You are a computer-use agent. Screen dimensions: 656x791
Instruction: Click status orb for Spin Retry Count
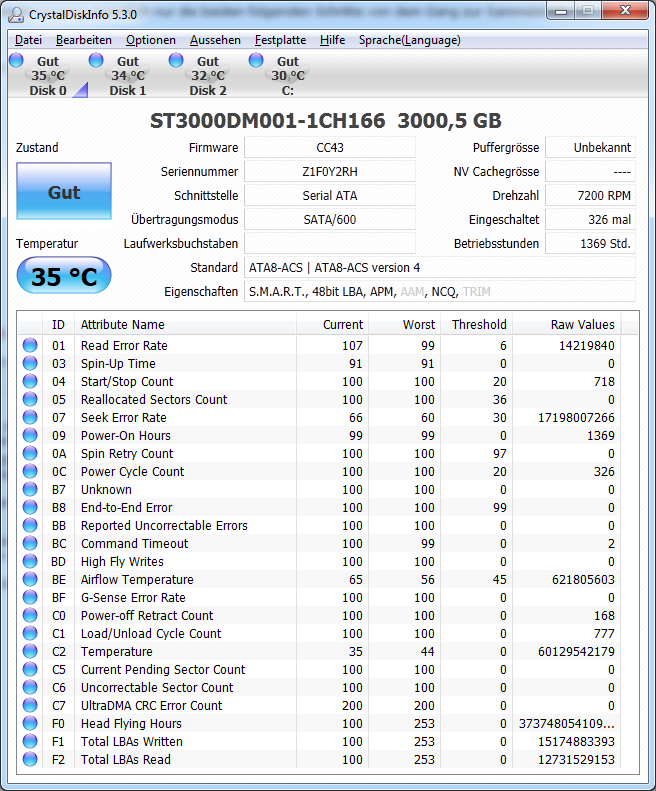[30, 453]
